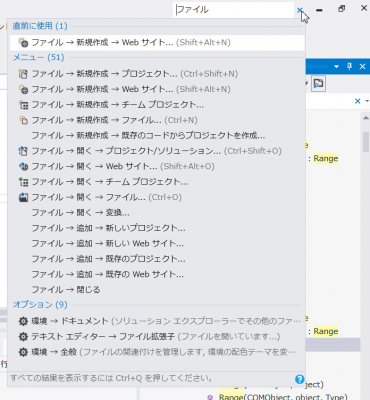Select ファイル → 追加 → 新しい Web サイト...
Image resolution: width=370 pixels, height=400 pixels.
pyautogui.click(x=157, y=244)
